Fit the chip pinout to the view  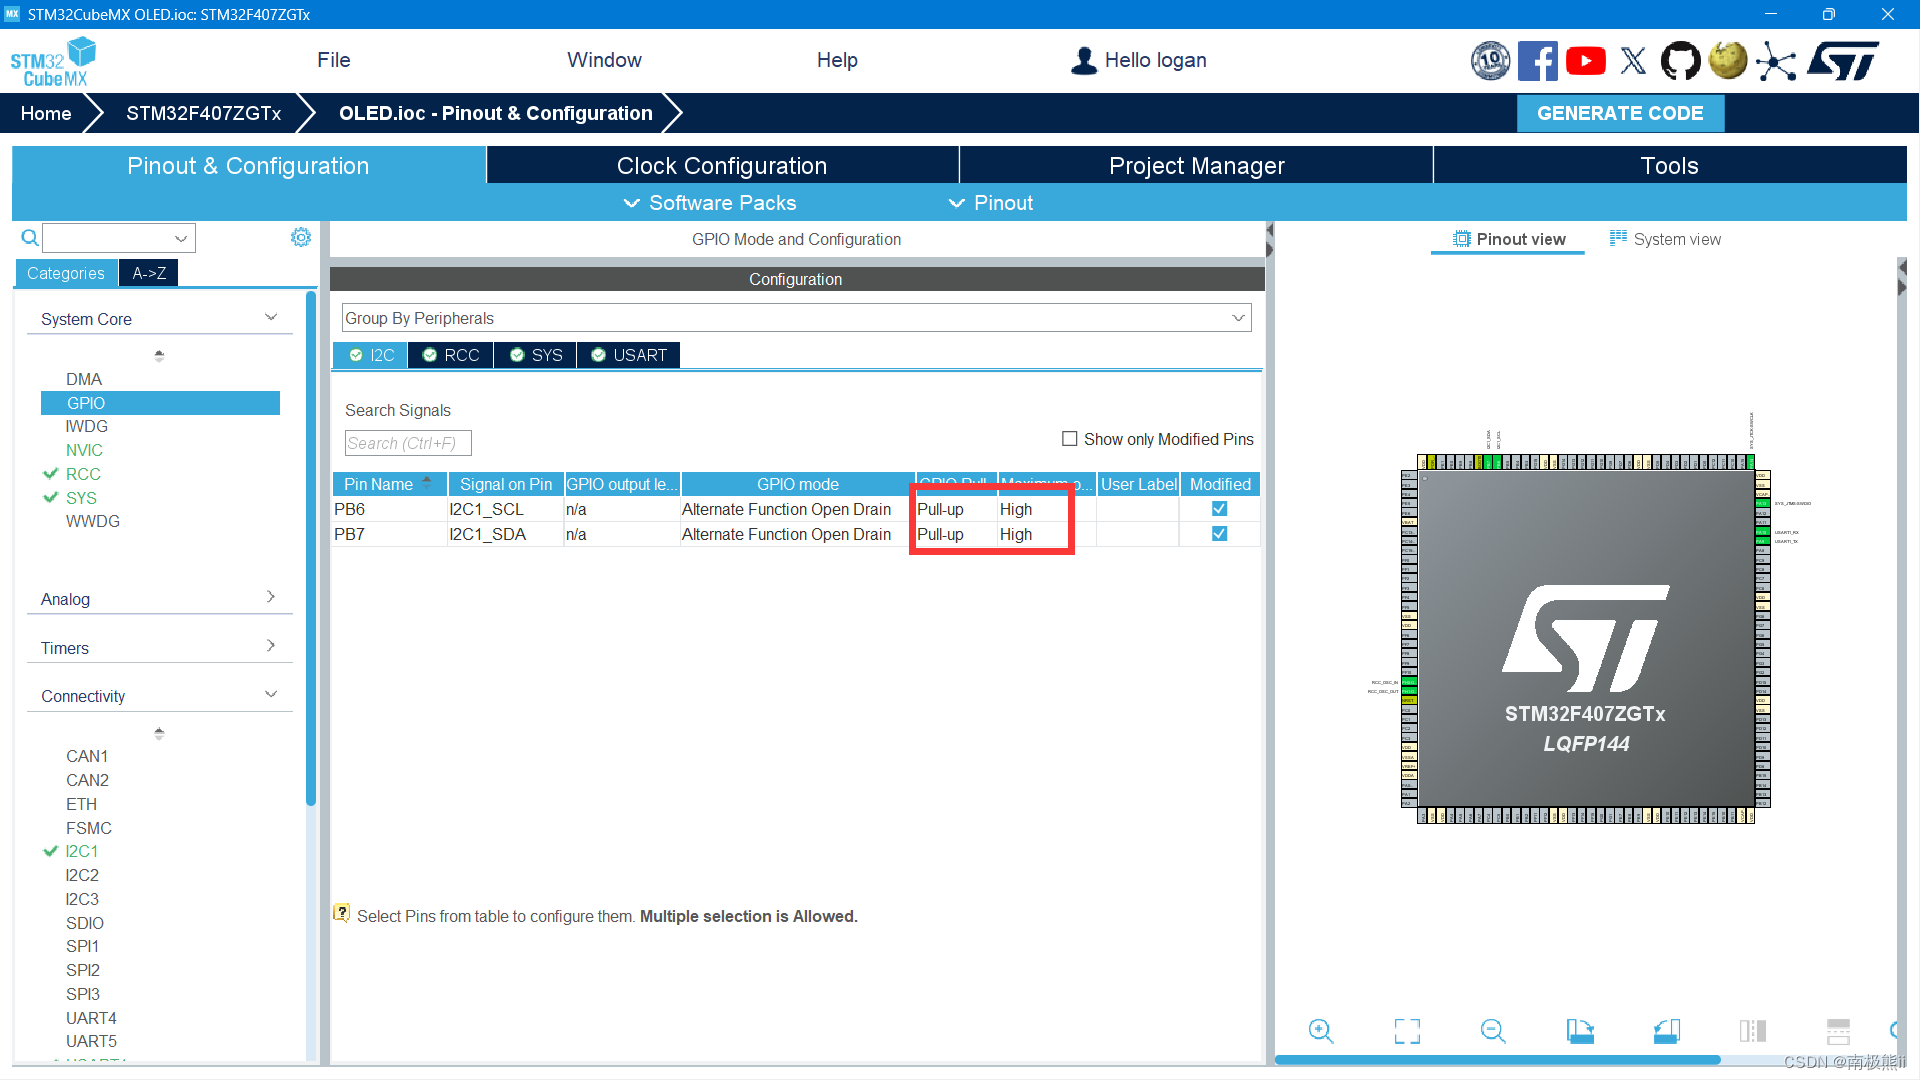[1407, 1031]
